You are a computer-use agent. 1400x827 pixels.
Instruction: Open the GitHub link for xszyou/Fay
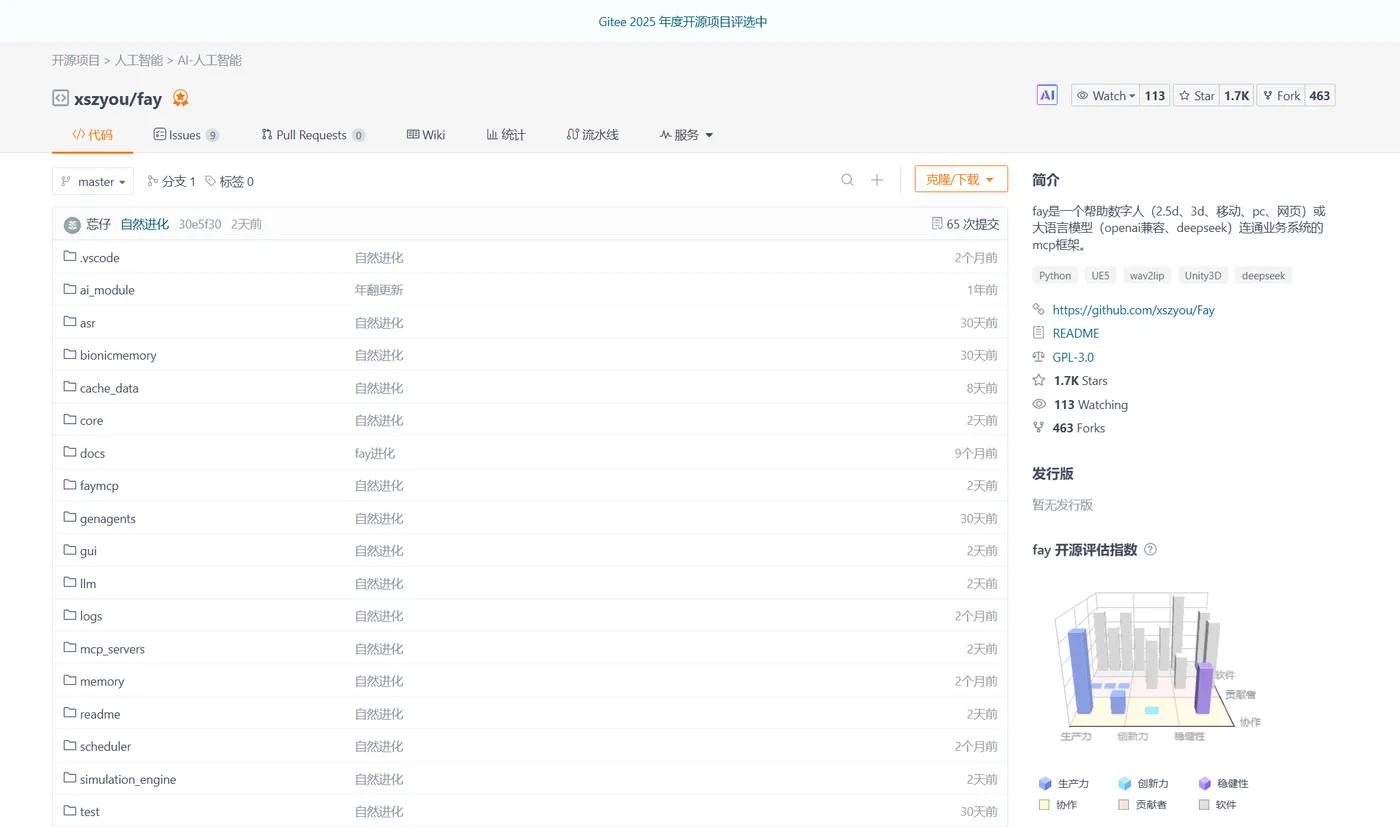(x=1133, y=310)
